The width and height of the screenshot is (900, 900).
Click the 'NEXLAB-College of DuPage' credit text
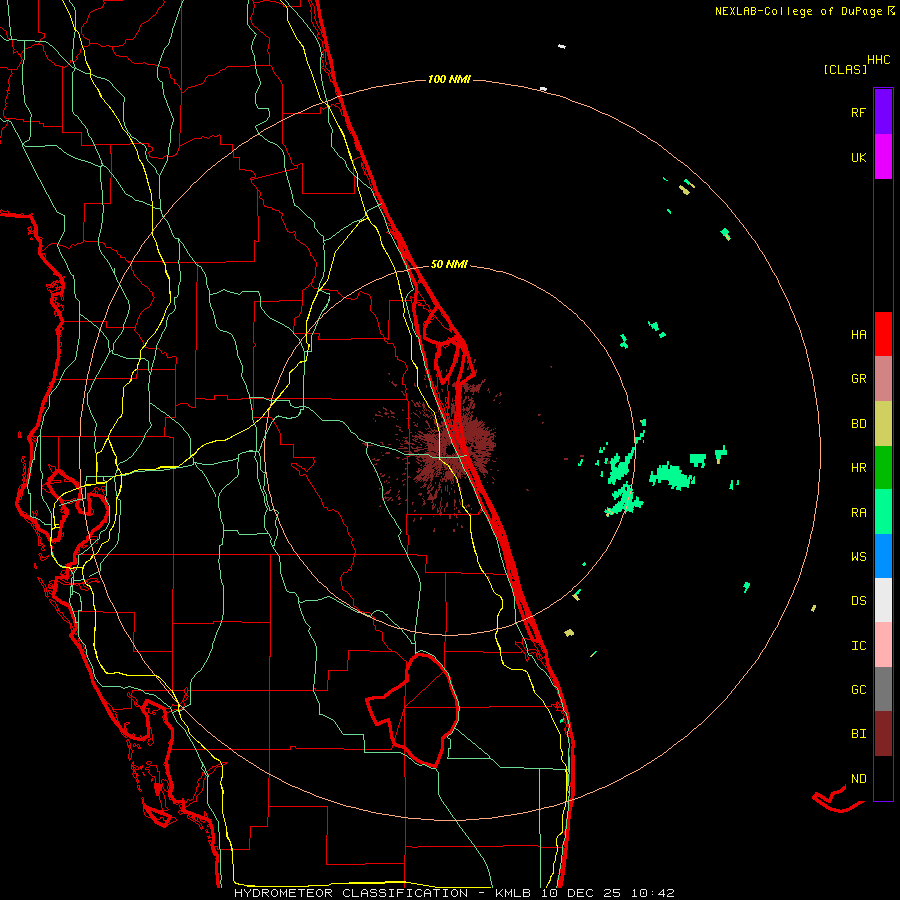pyautogui.click(x=798, y=11)
